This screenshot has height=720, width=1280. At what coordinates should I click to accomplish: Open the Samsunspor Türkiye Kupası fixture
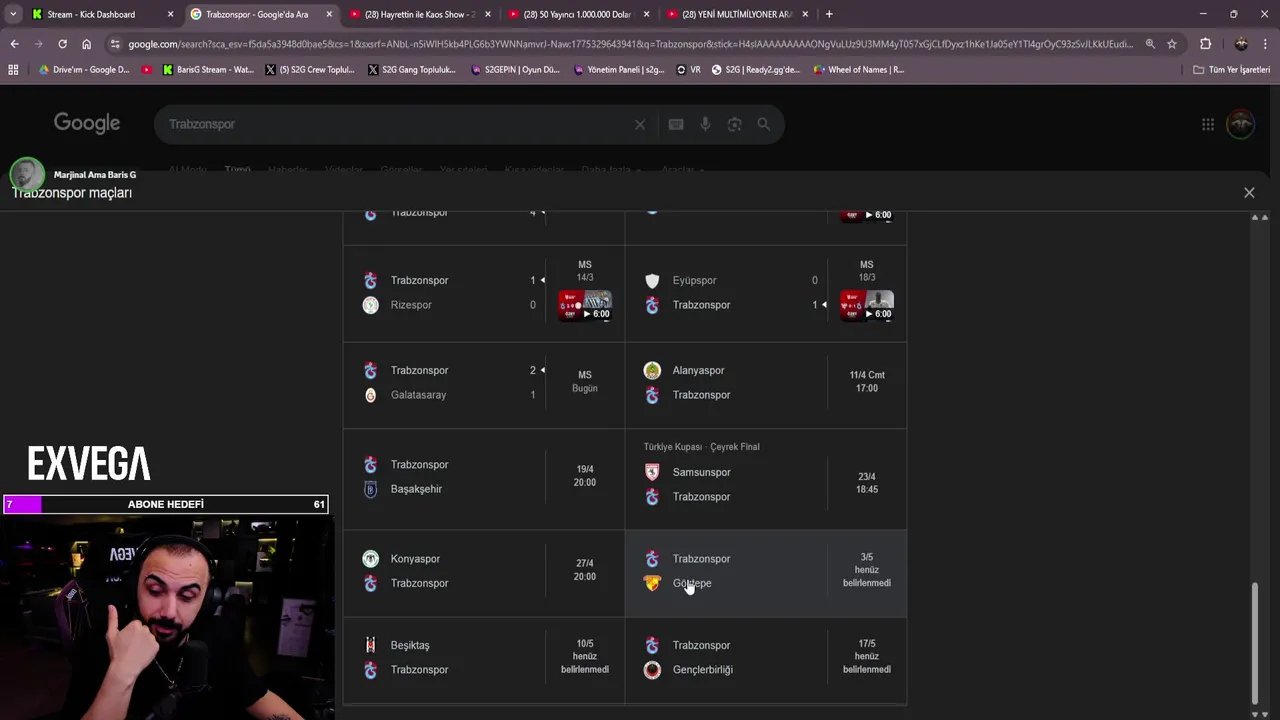click(x=766, y=477)
